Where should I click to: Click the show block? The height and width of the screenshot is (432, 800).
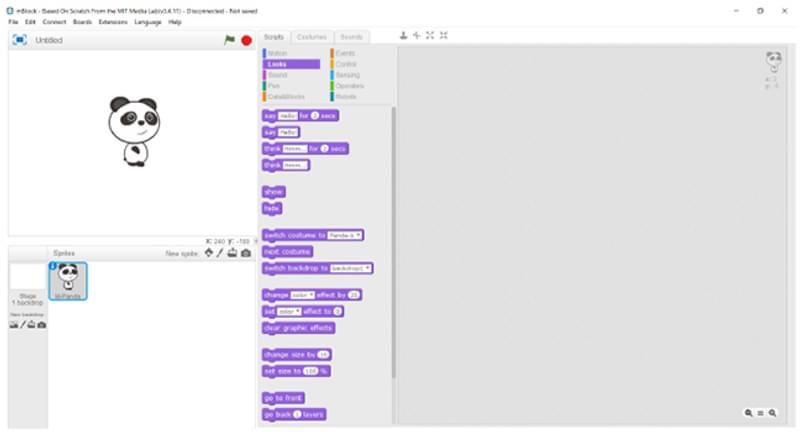pyautogui.click(x=274, y=192)
